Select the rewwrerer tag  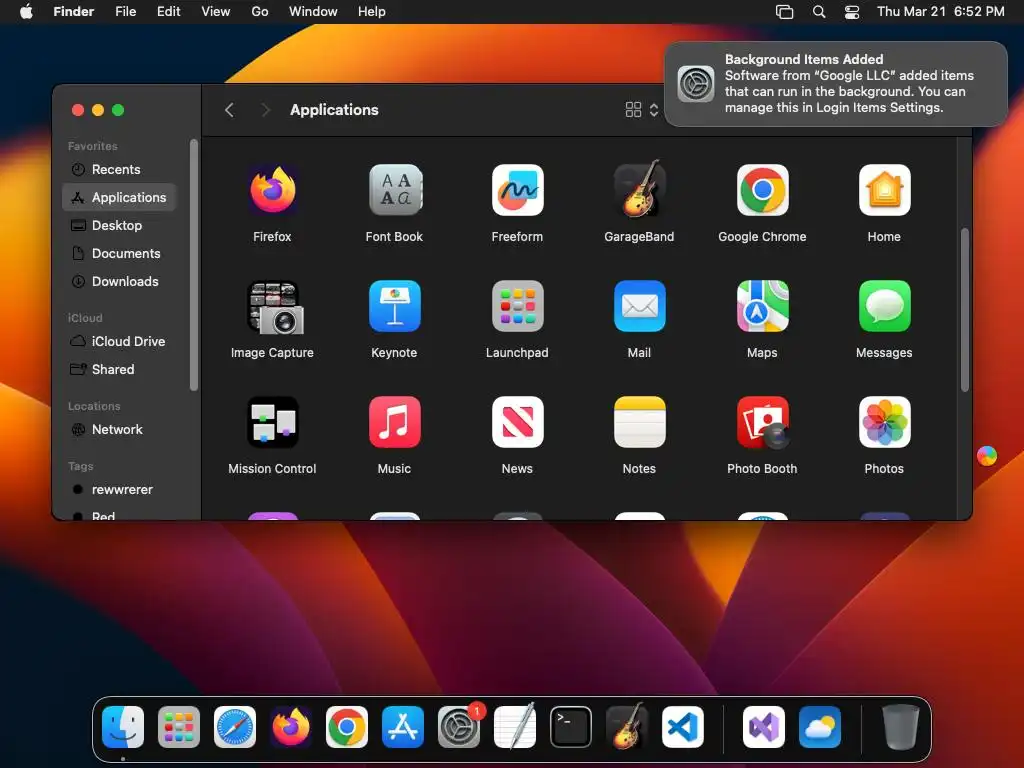coord(119,490)
